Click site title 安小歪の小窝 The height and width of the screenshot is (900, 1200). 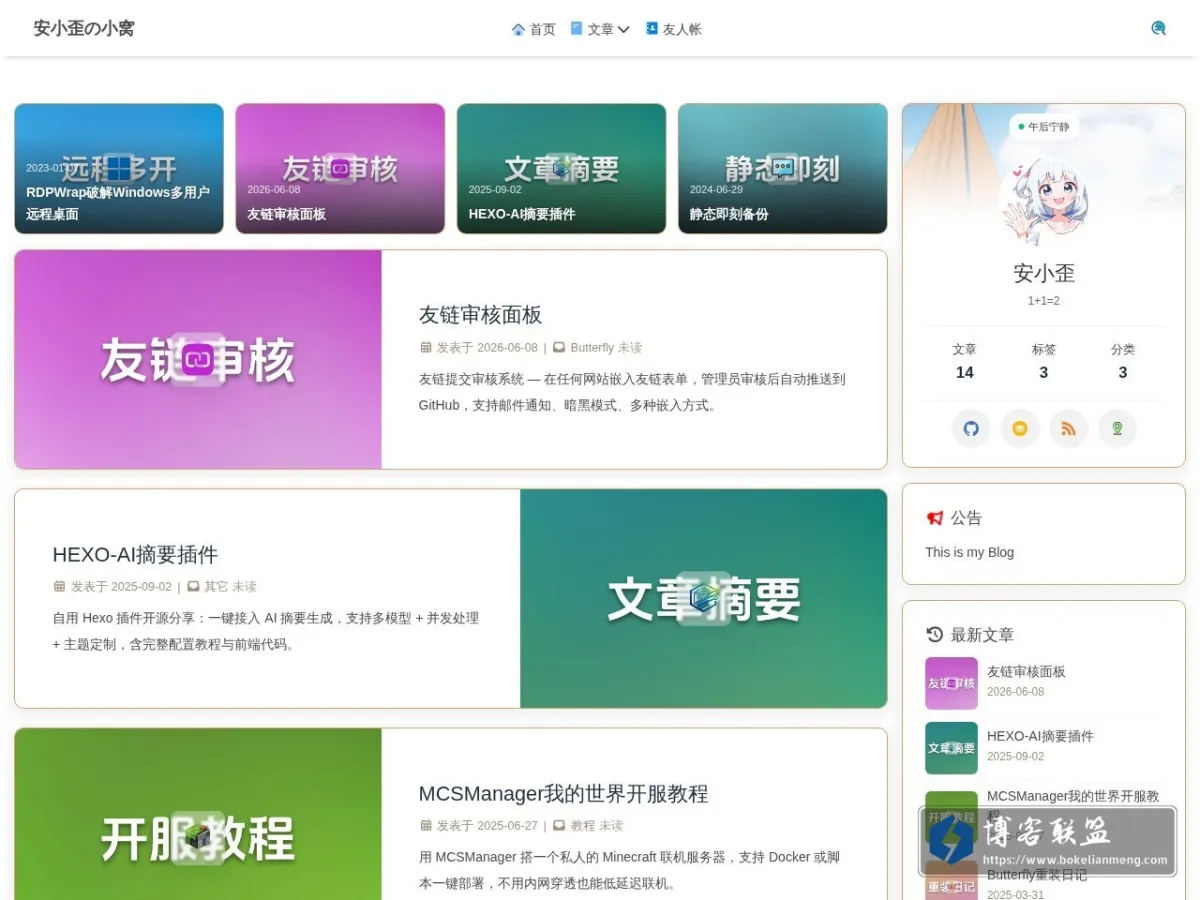[84, 28]
